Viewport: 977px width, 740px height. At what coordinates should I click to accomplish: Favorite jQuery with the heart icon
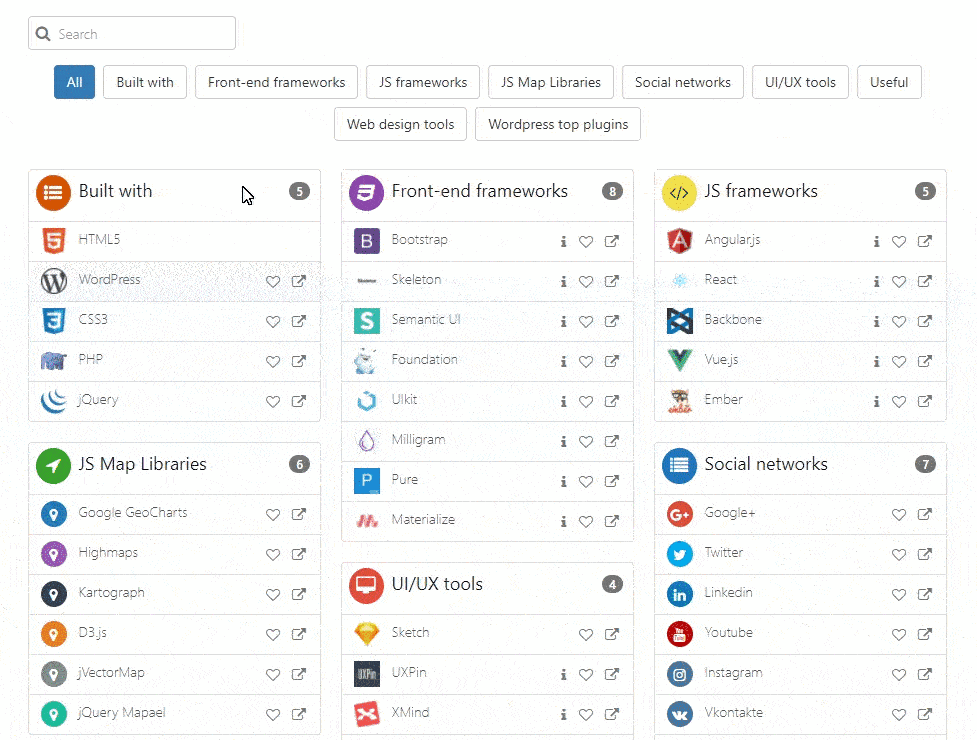[272, 401]
